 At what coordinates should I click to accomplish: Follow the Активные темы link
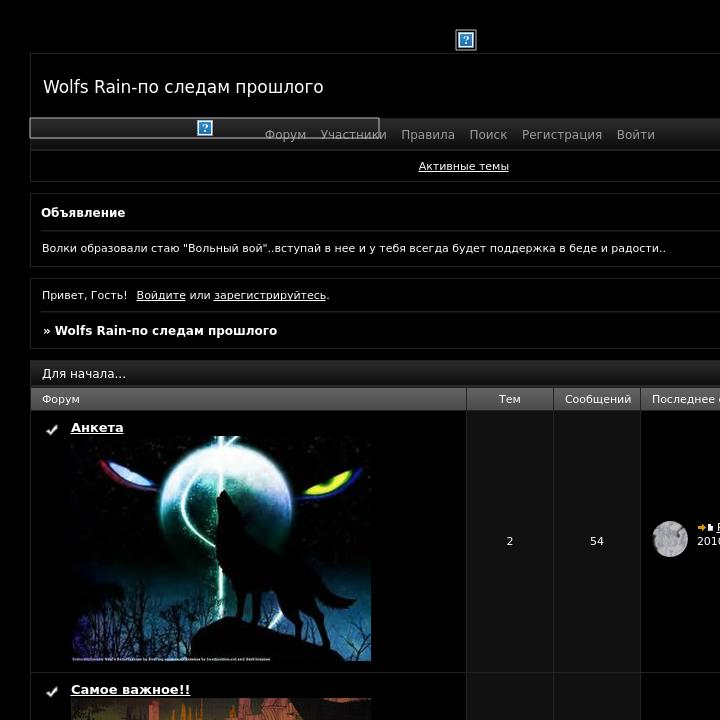[463, 166]
